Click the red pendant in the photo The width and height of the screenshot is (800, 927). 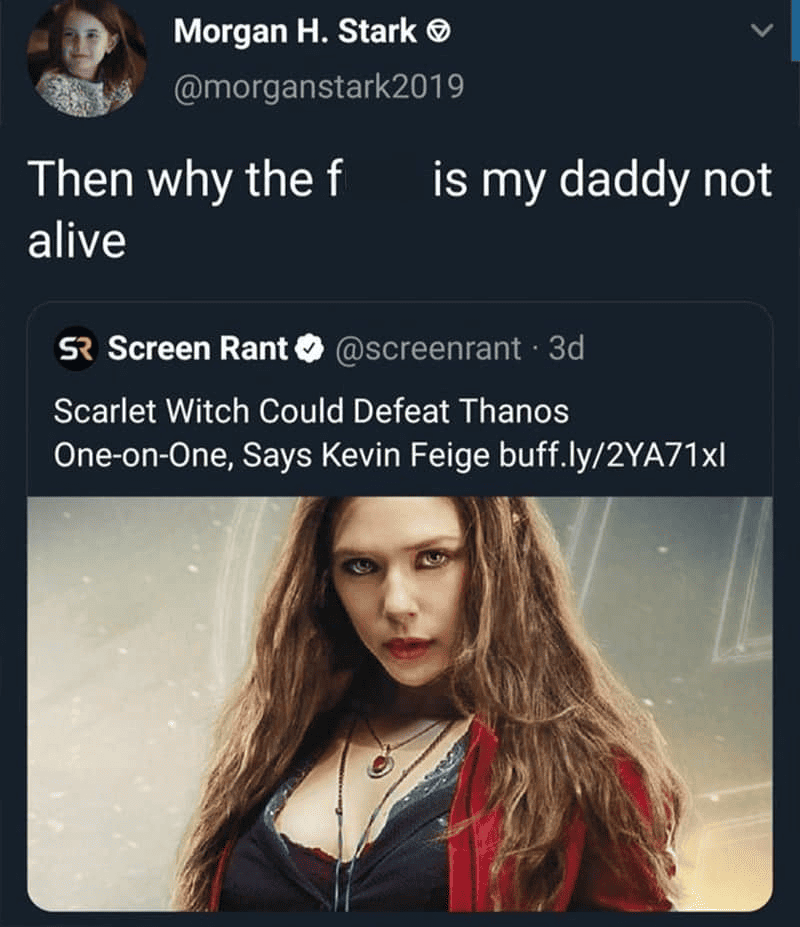pyautogui.click(x=382, y=766)
